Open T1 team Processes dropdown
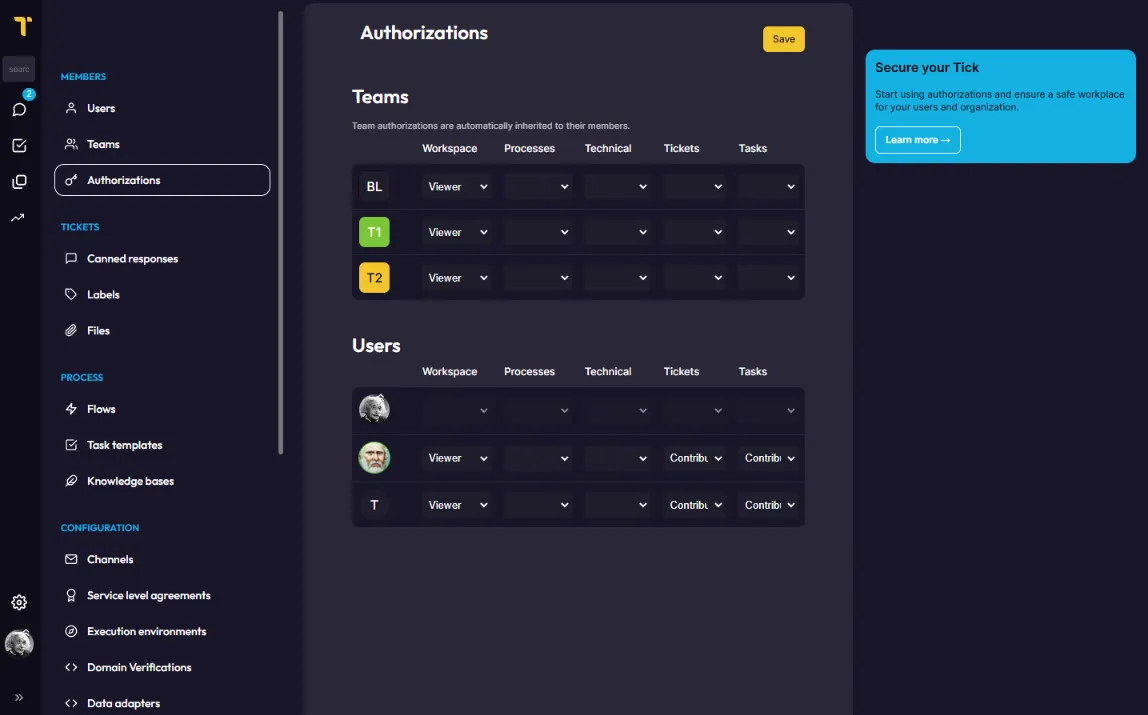The height and width of the screenshot is (715, 1148). pos(537,232)
